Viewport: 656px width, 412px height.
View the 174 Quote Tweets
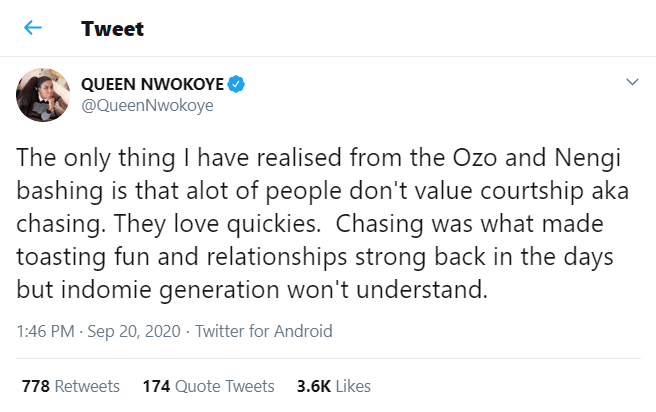click(x=208, y=385)
